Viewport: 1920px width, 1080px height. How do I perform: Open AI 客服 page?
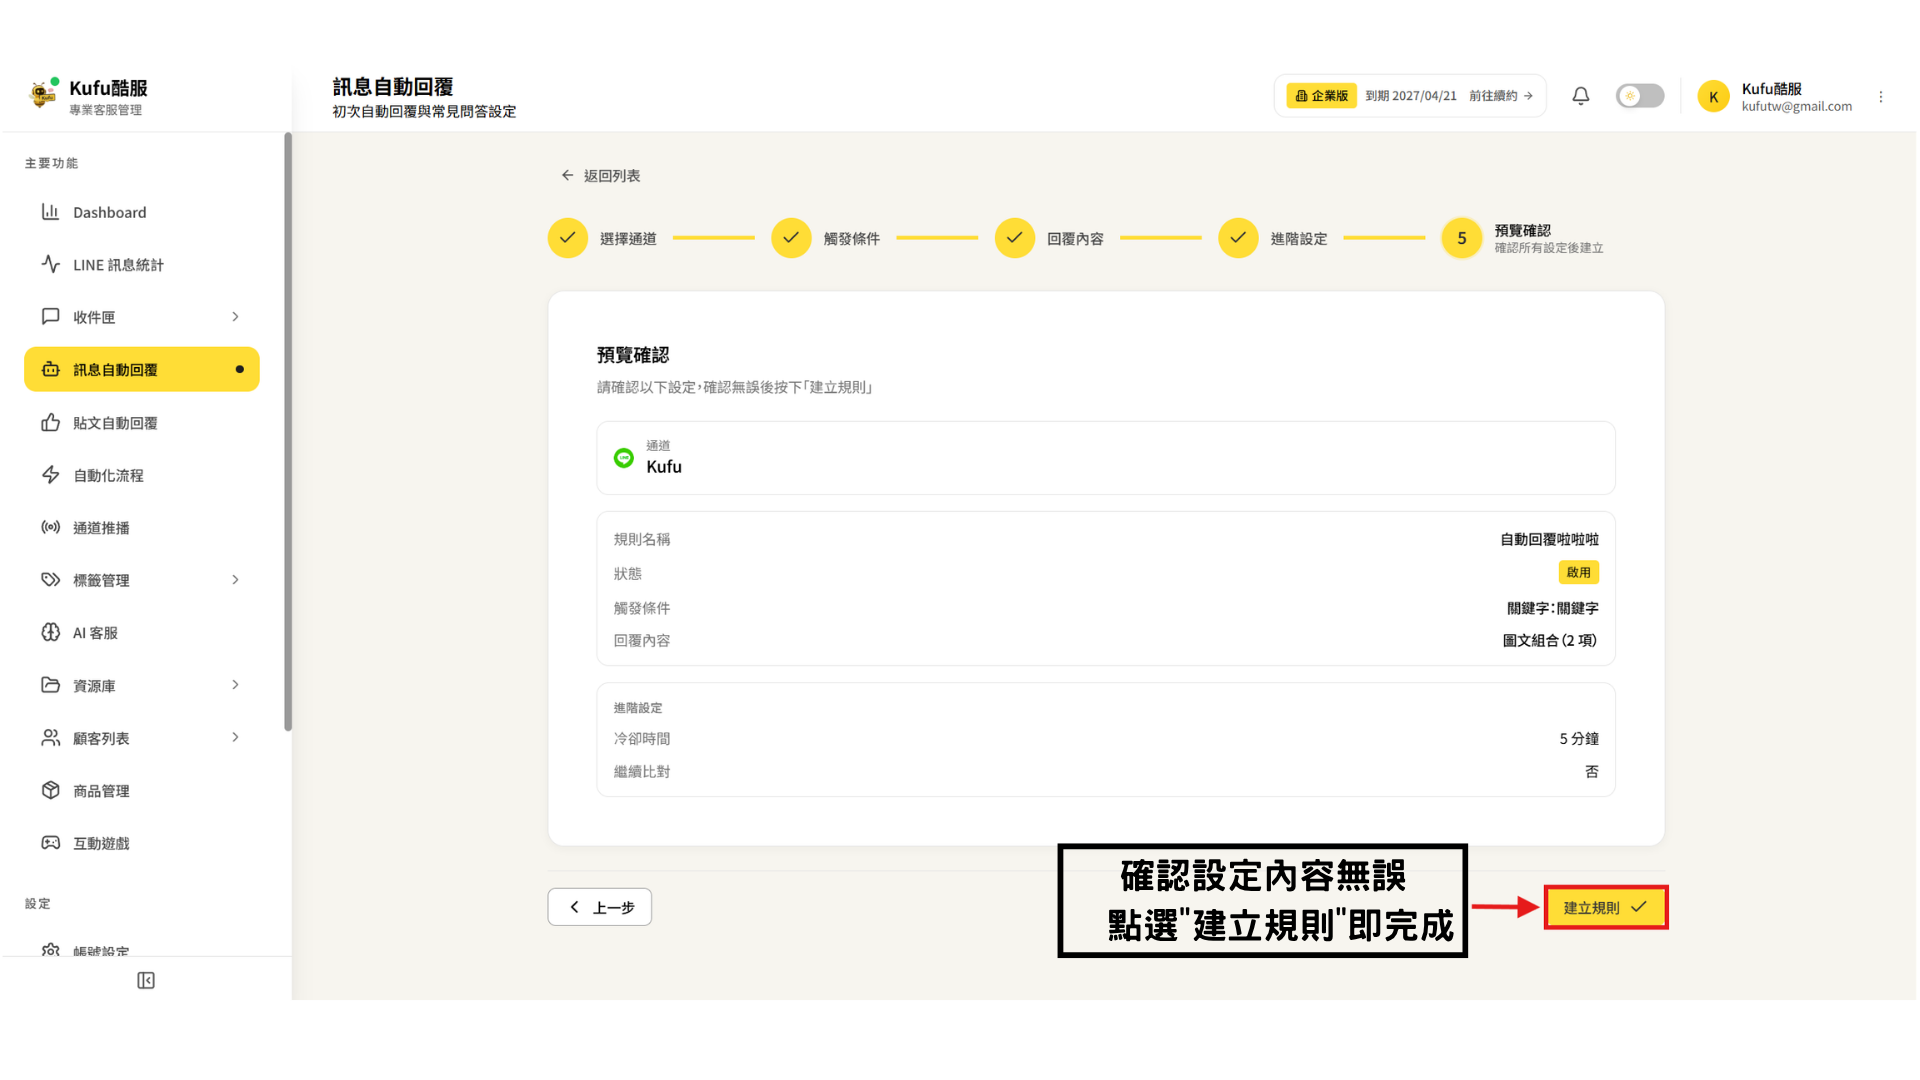click(142, 632)
